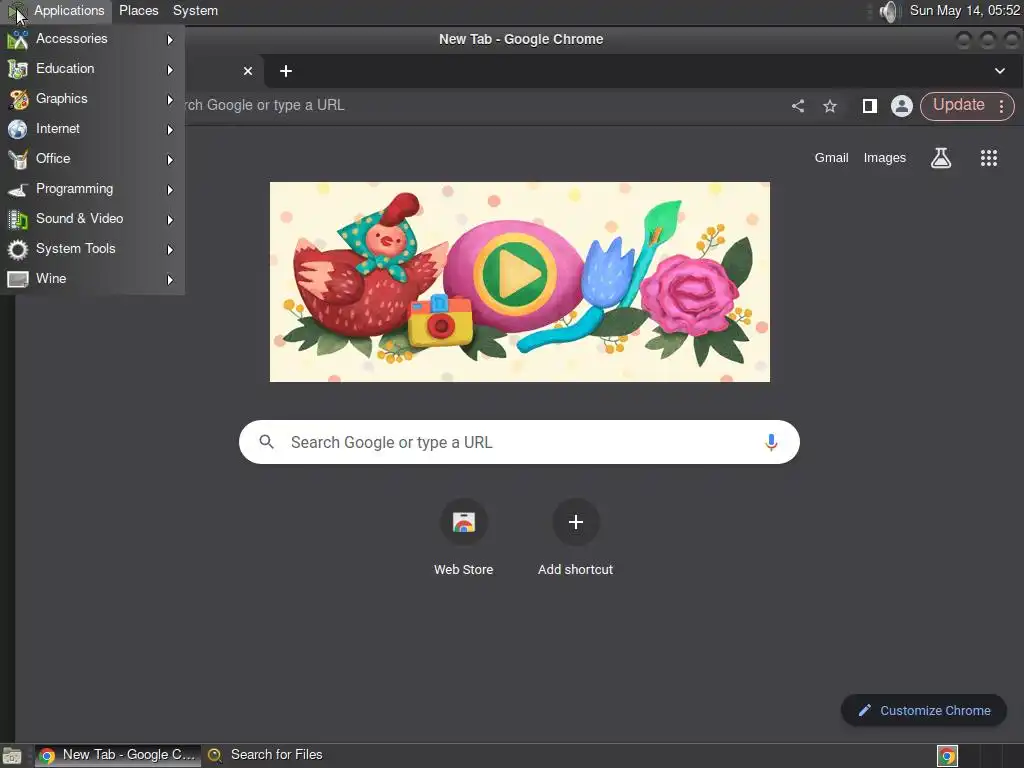Expand the Sound & Video submenu arrow

(170, 220)
